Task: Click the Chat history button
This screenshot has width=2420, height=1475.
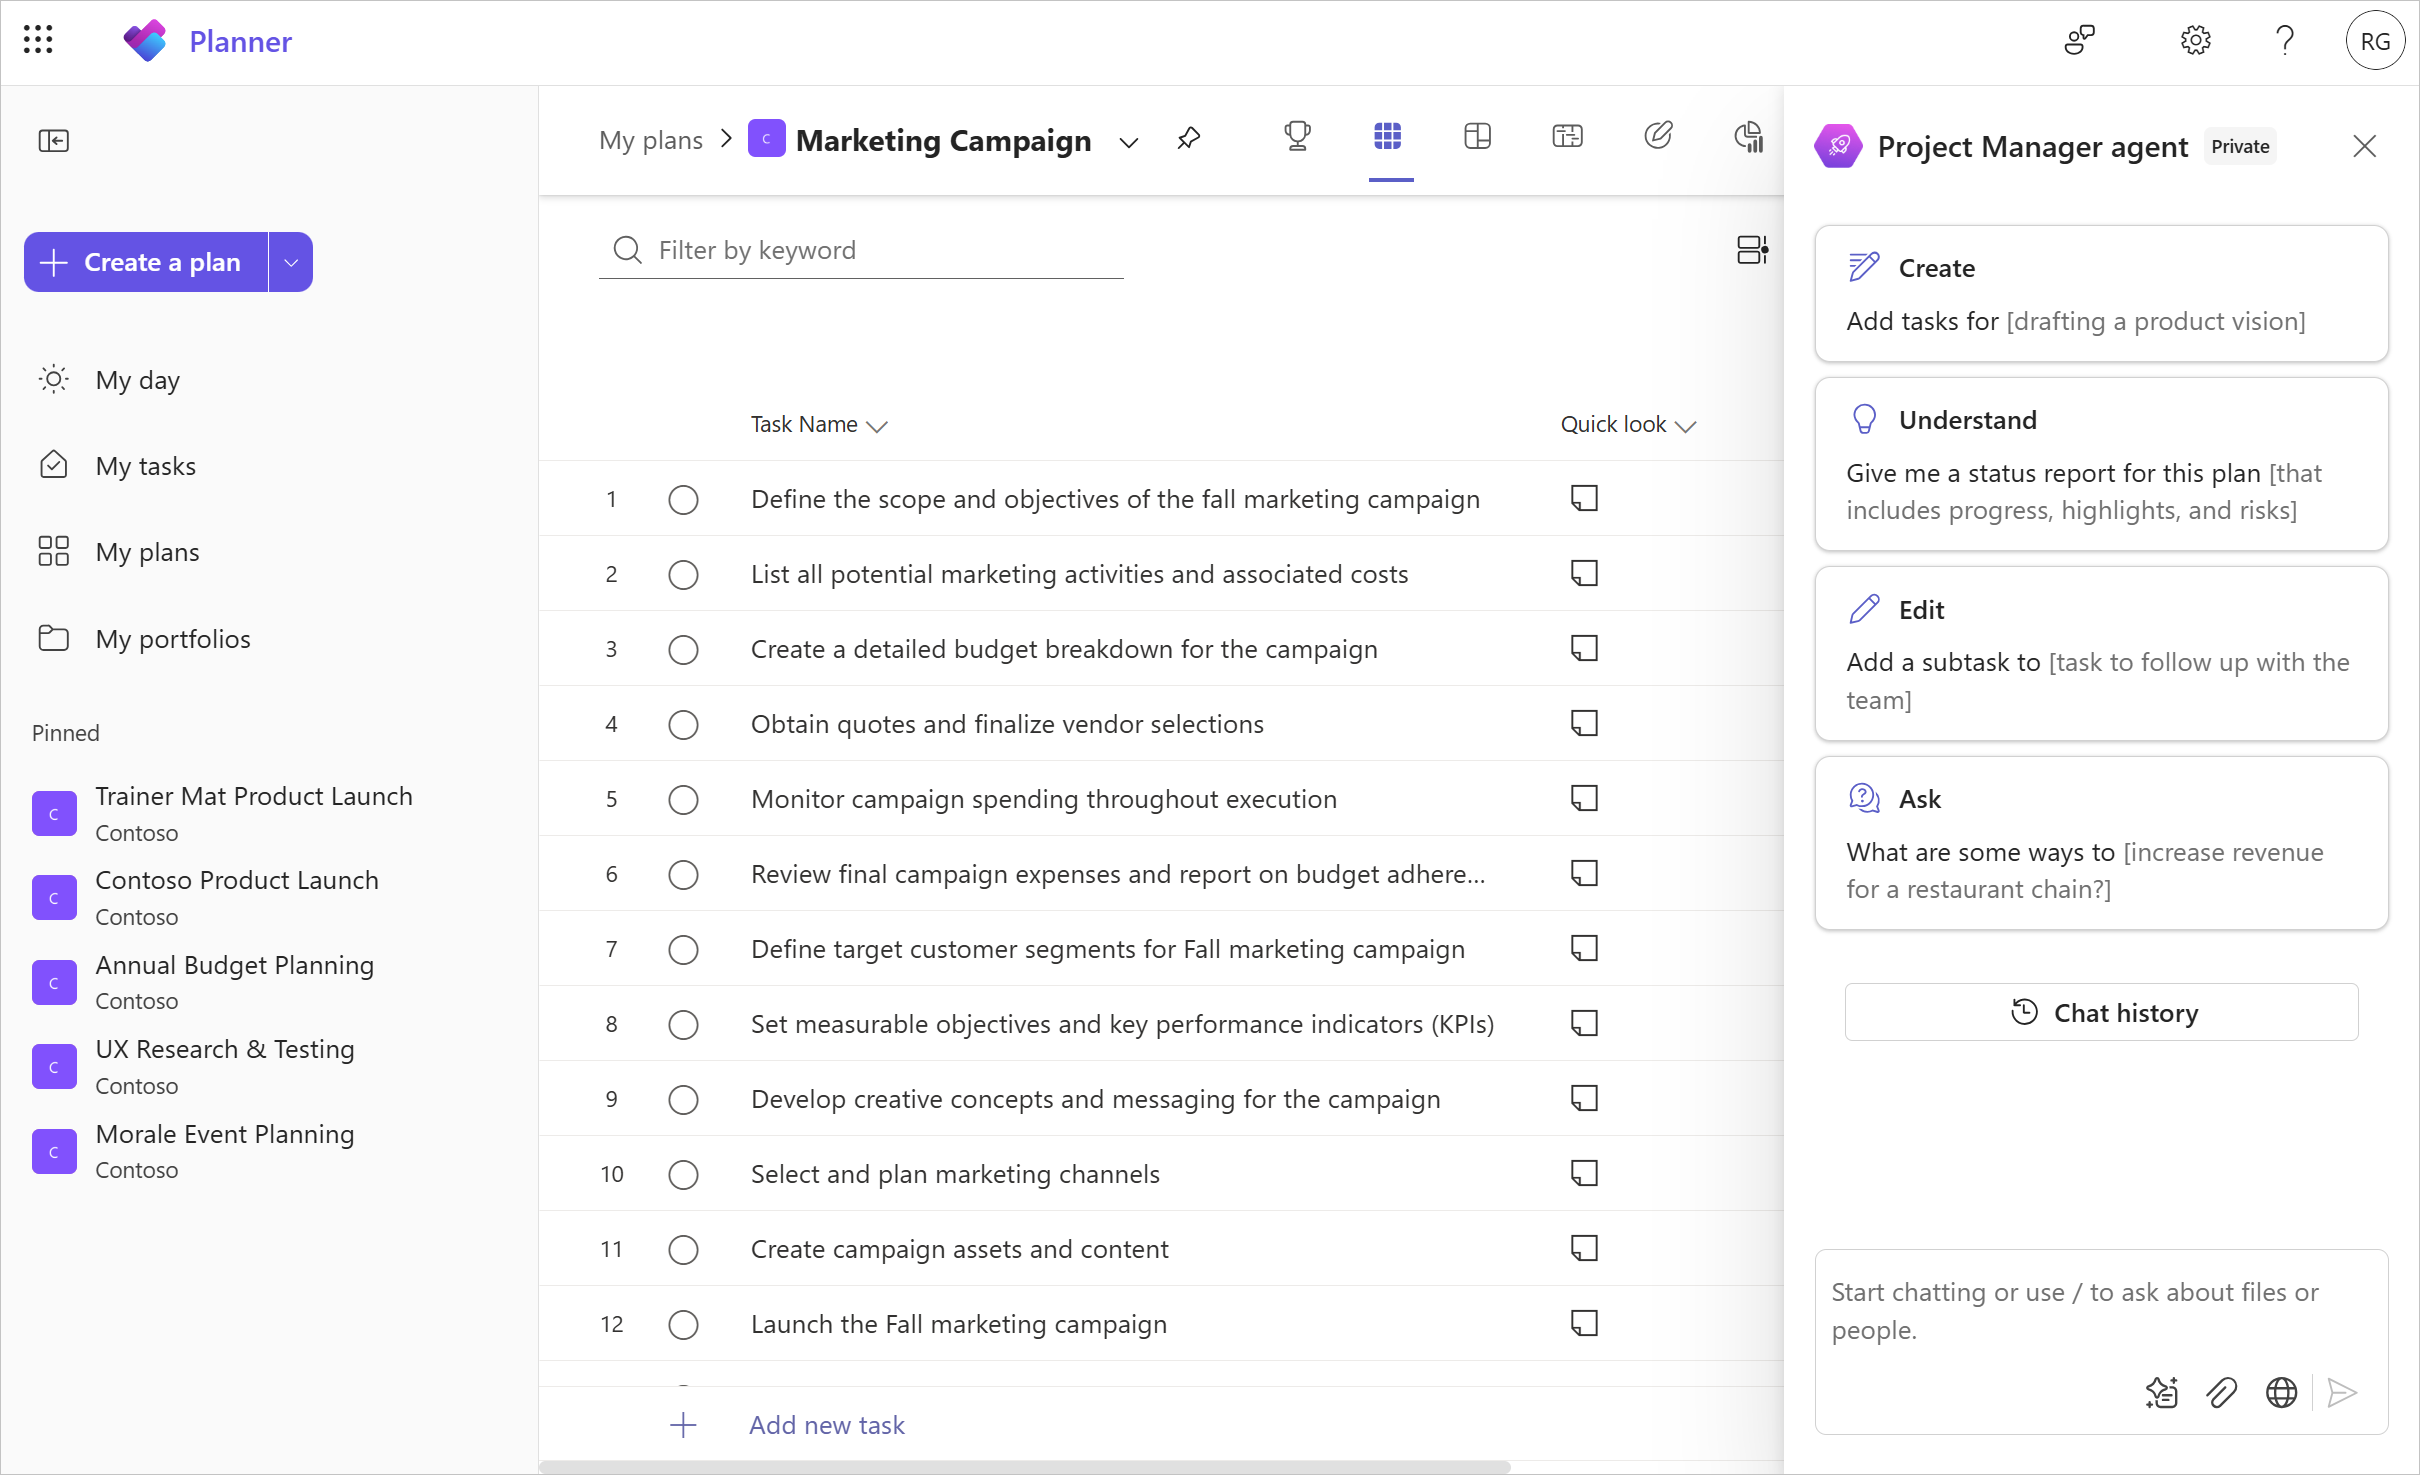Action: [x=2101, y=1011]
